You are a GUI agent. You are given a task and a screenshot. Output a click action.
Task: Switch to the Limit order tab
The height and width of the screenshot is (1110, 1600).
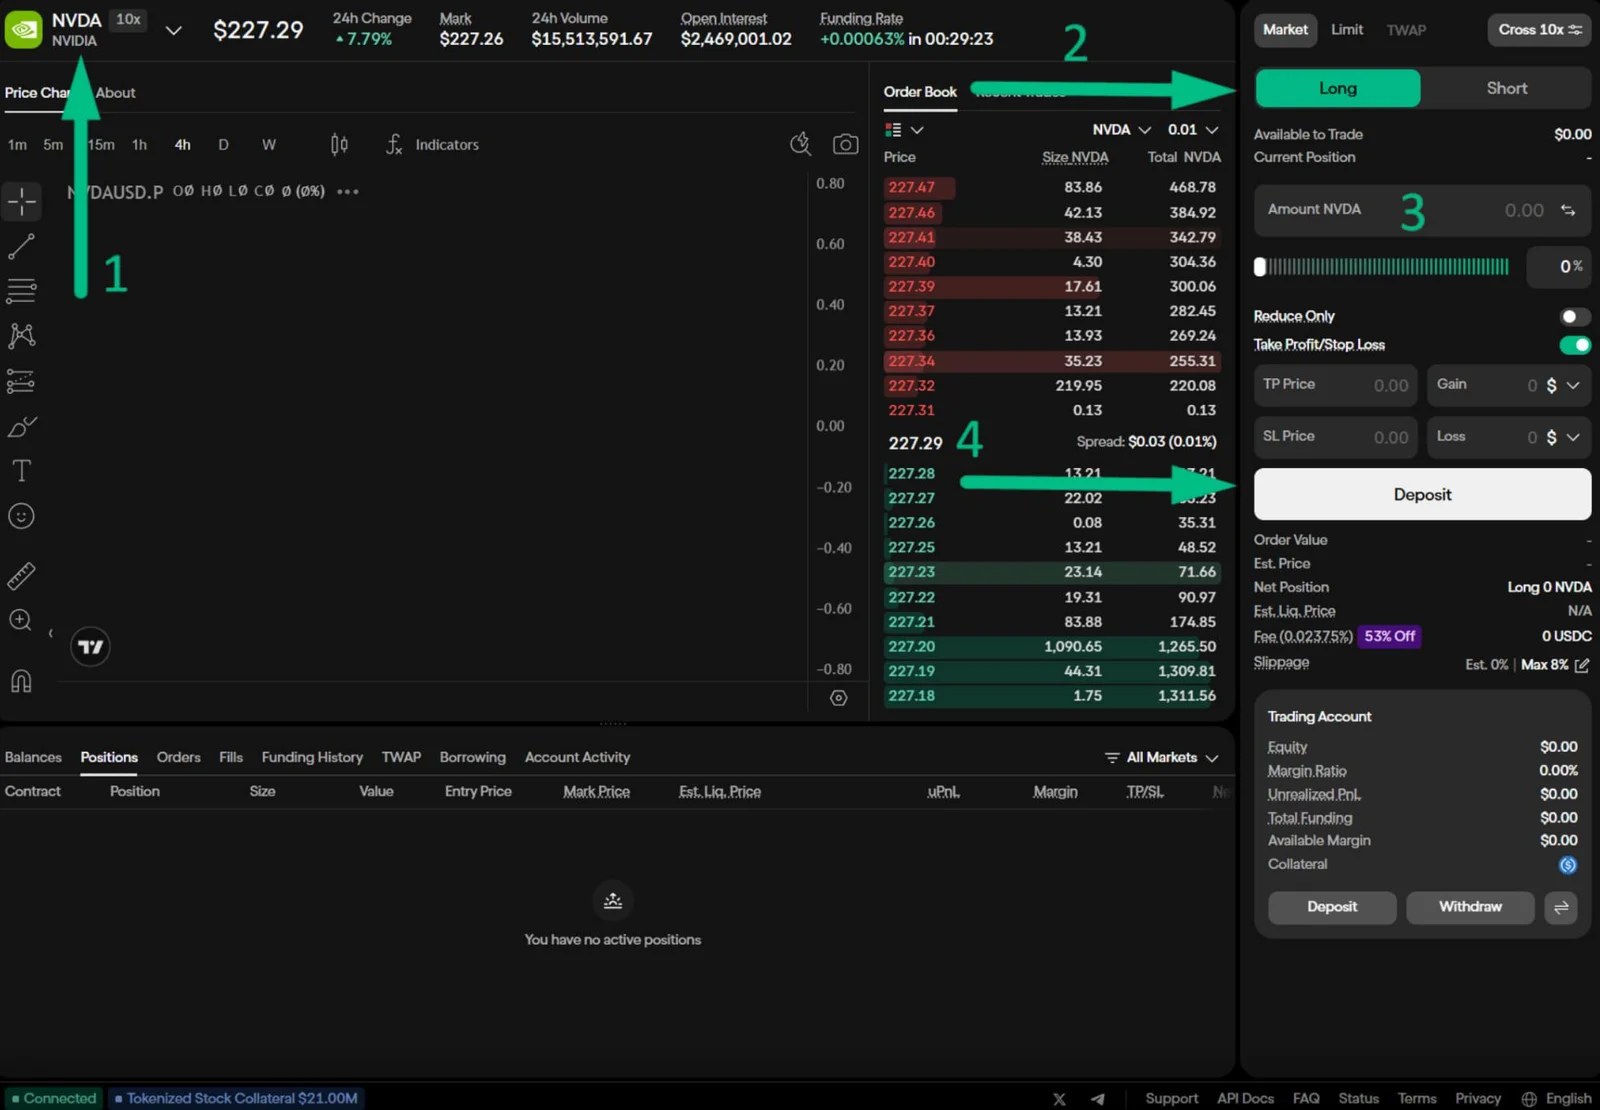(1347, 30)
